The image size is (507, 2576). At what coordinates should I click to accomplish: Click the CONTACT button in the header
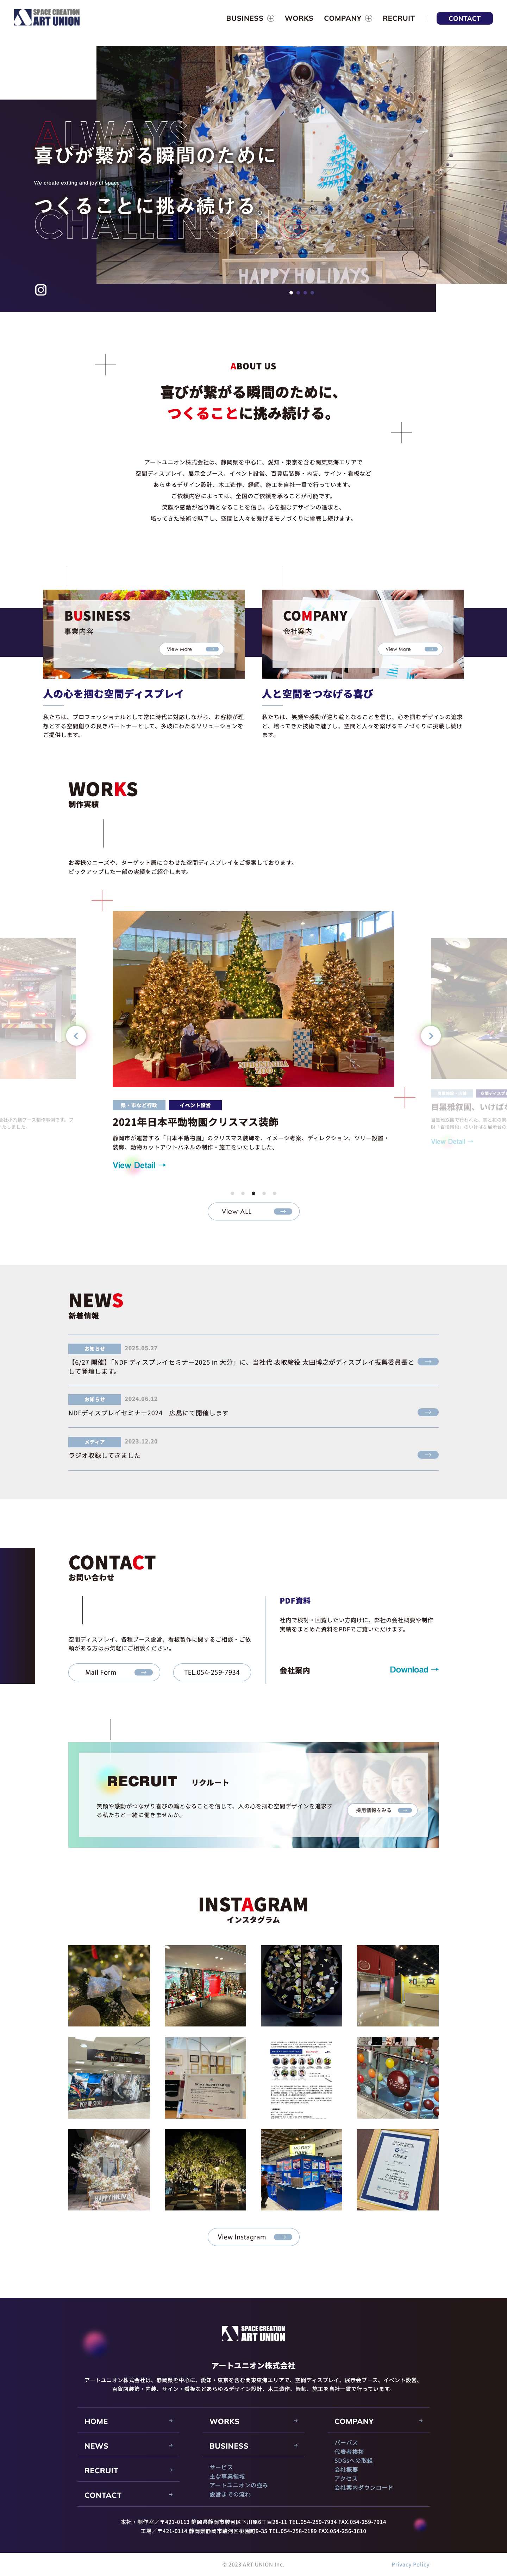click(x=464, y=18)
